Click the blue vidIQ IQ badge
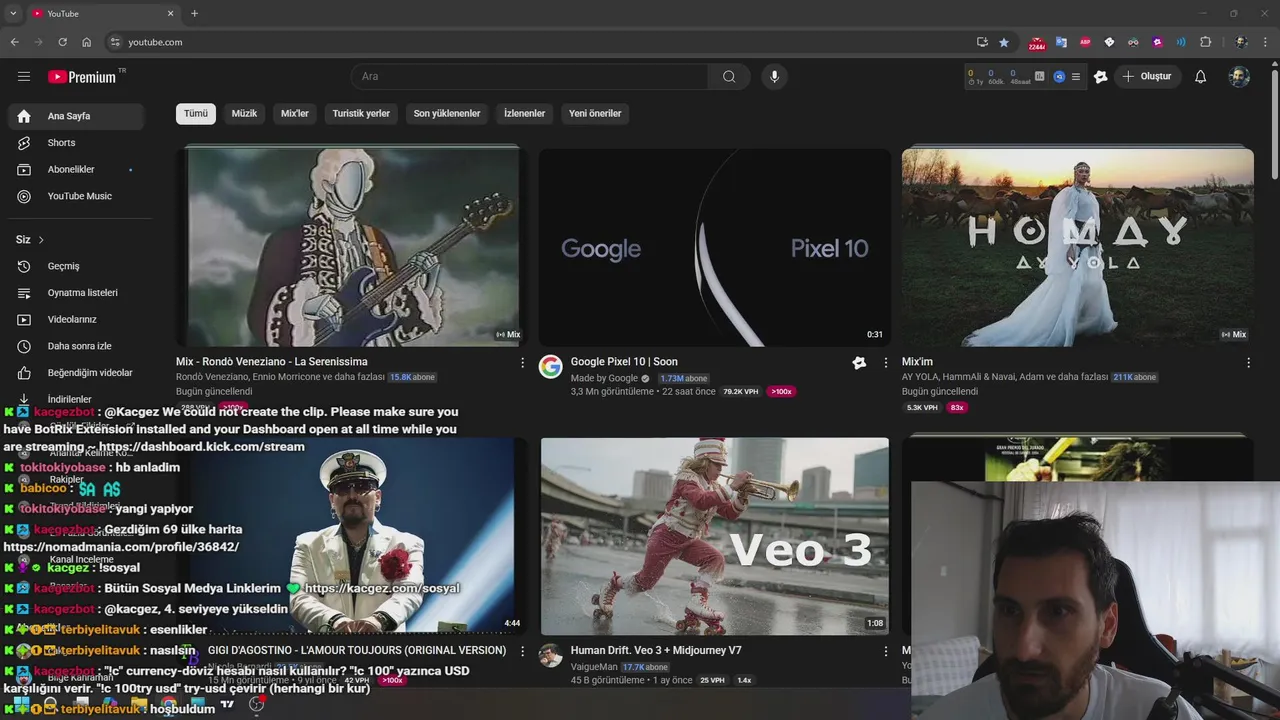The height and width of the screenshot is (720, 1280). coord(1059,76)
